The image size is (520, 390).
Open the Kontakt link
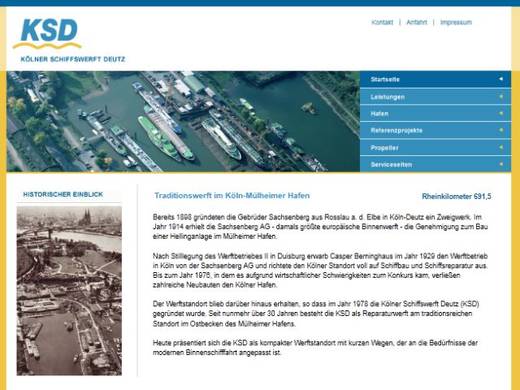tap(382, 22)
